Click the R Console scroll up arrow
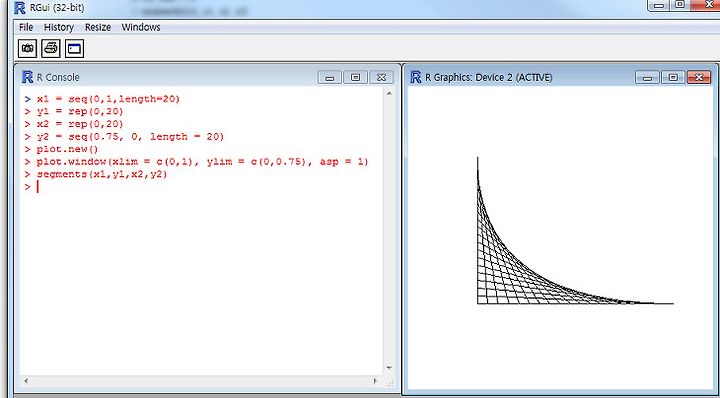The height and width of the screenshot is (398, 720). click(389, 94)
